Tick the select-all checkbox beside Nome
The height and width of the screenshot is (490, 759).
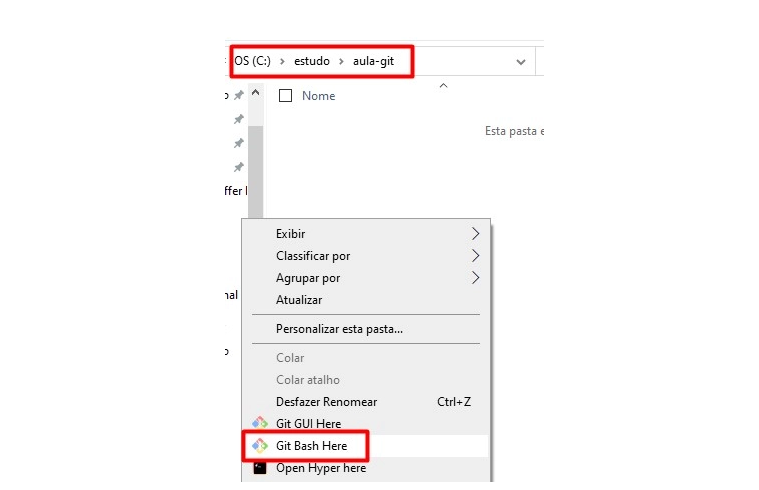coord(286,95)
